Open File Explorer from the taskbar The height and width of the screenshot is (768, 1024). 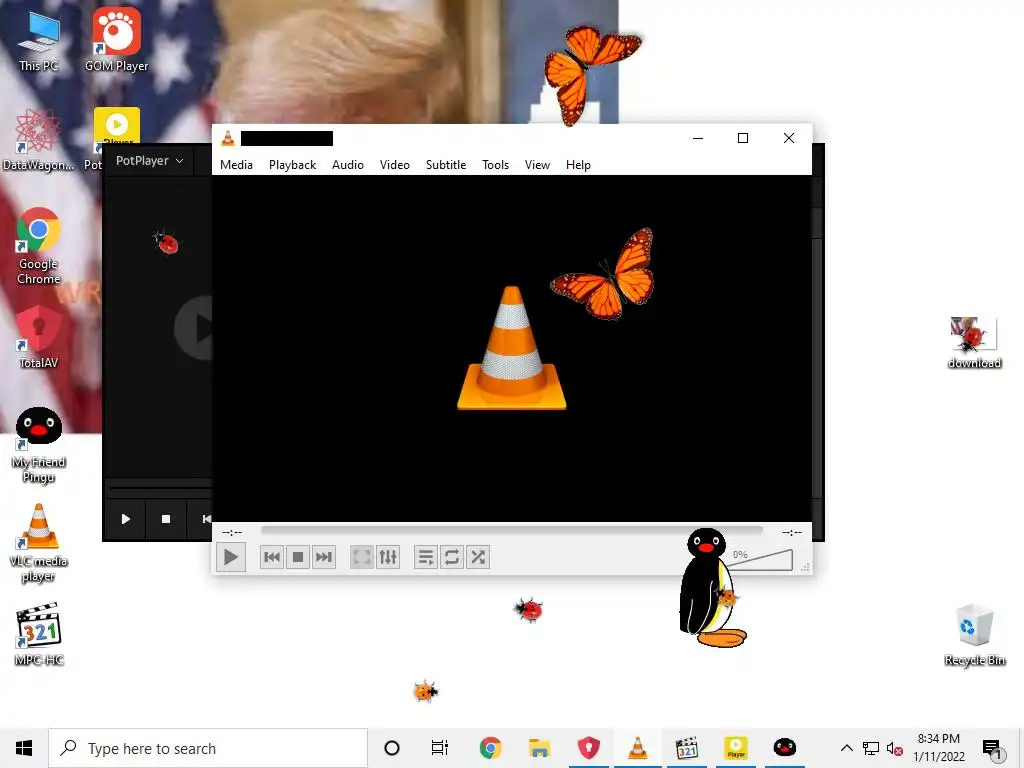(539, 748)
